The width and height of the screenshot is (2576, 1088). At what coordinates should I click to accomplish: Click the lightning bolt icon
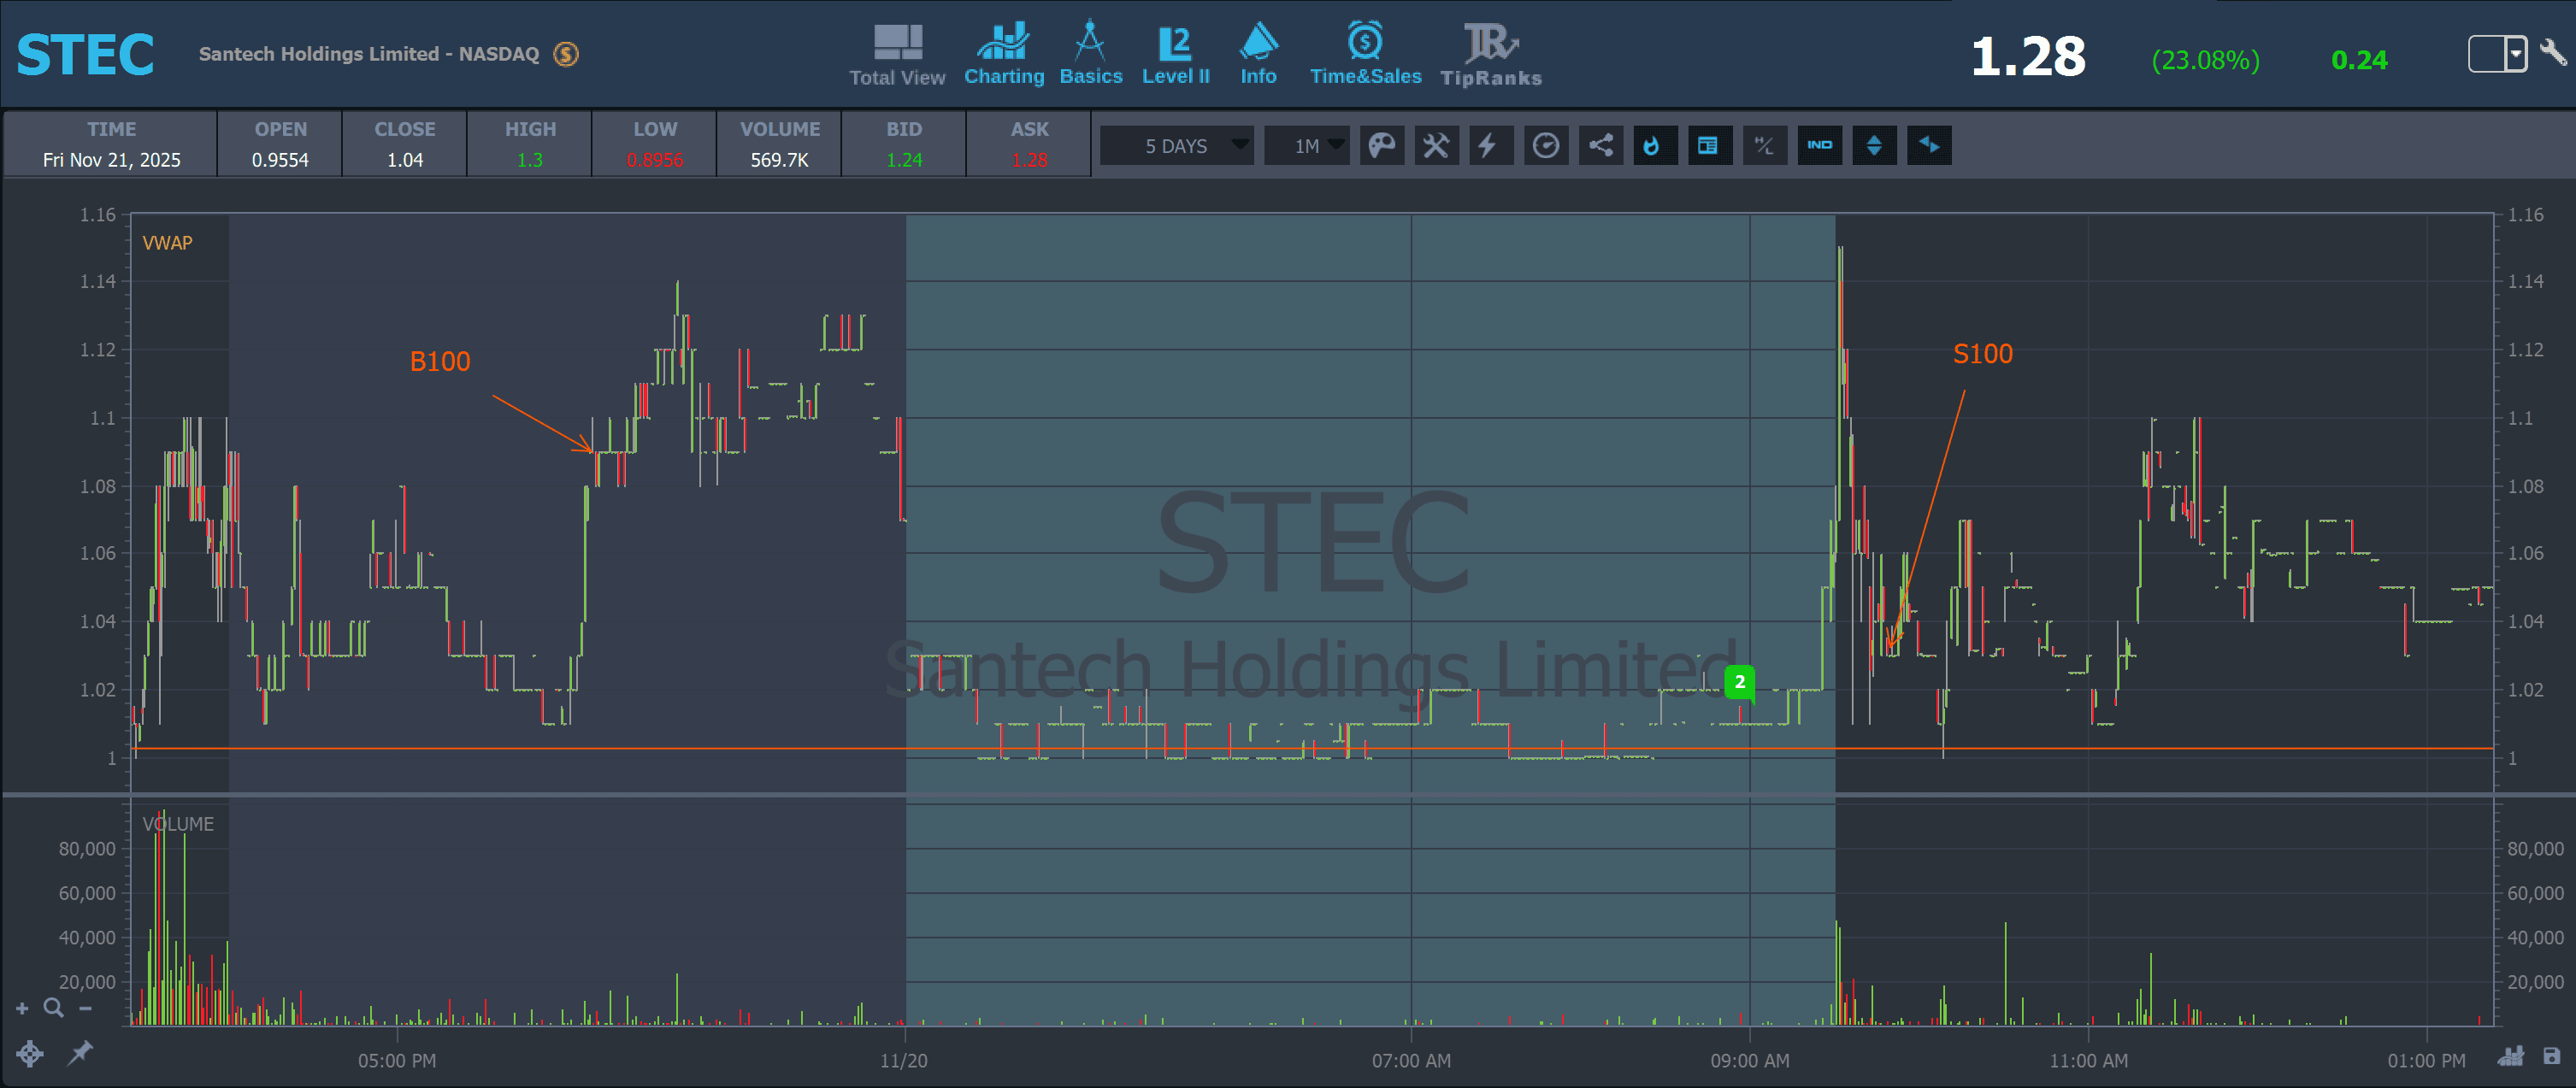click(1490, 146)
